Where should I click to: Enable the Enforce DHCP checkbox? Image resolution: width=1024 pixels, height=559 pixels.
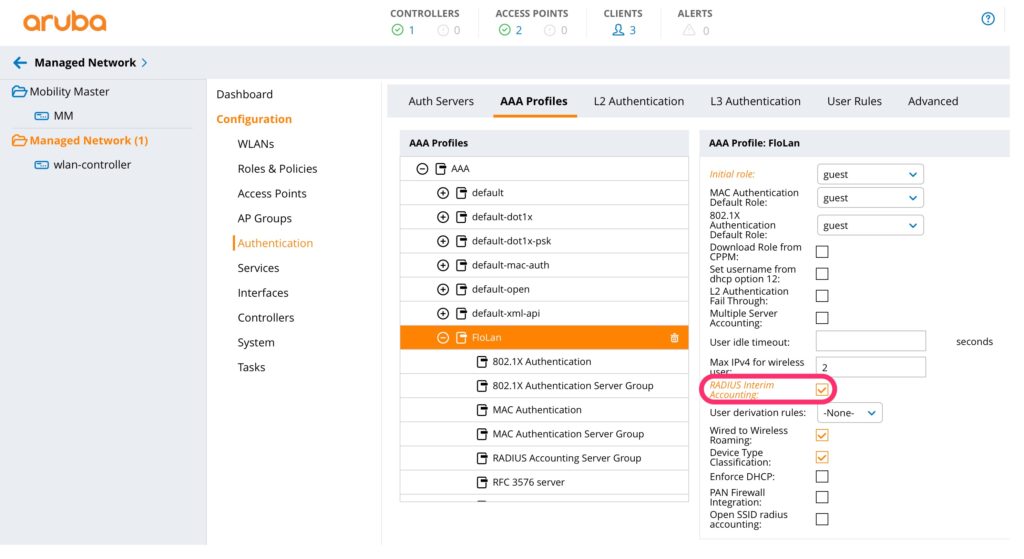point(822,476)
